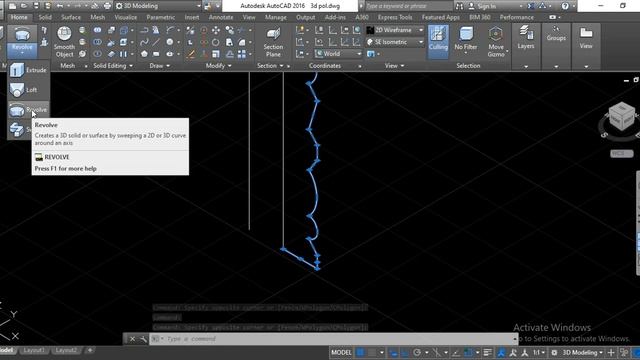Switch to the Visualize ribbon tab
This screenshot has height=360, width=640.
point(126,17)
